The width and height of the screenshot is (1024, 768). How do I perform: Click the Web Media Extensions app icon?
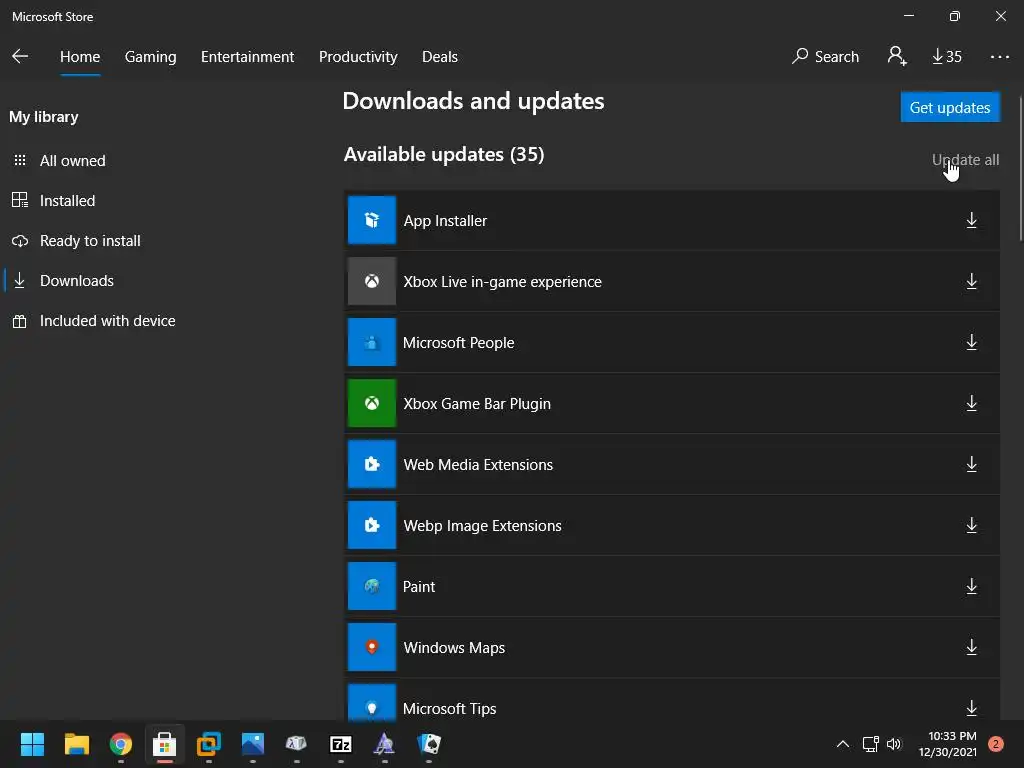[x=372, y=464]
